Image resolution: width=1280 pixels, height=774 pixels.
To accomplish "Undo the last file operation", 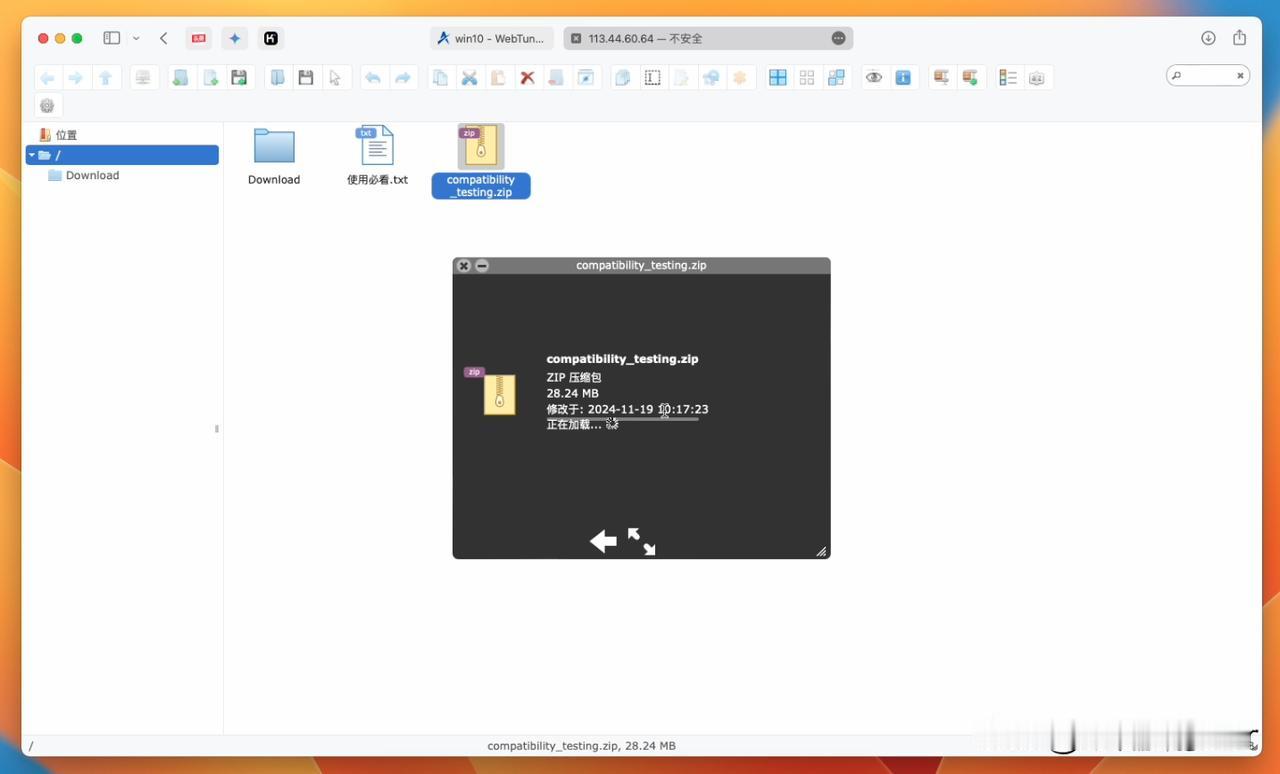I will pos(373,78).
